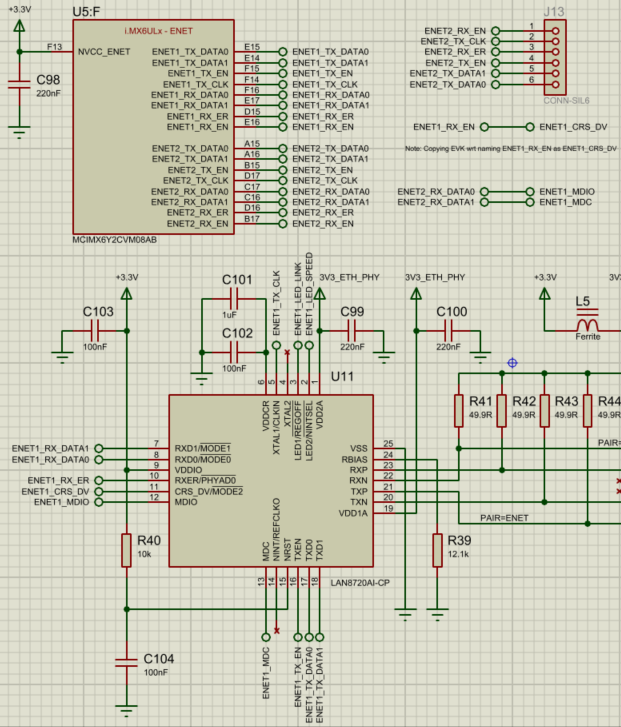This screenshot has height=727, width=621.
Task: Select the VDD1A pin name on U11
Action: click(x=353, y=513)
